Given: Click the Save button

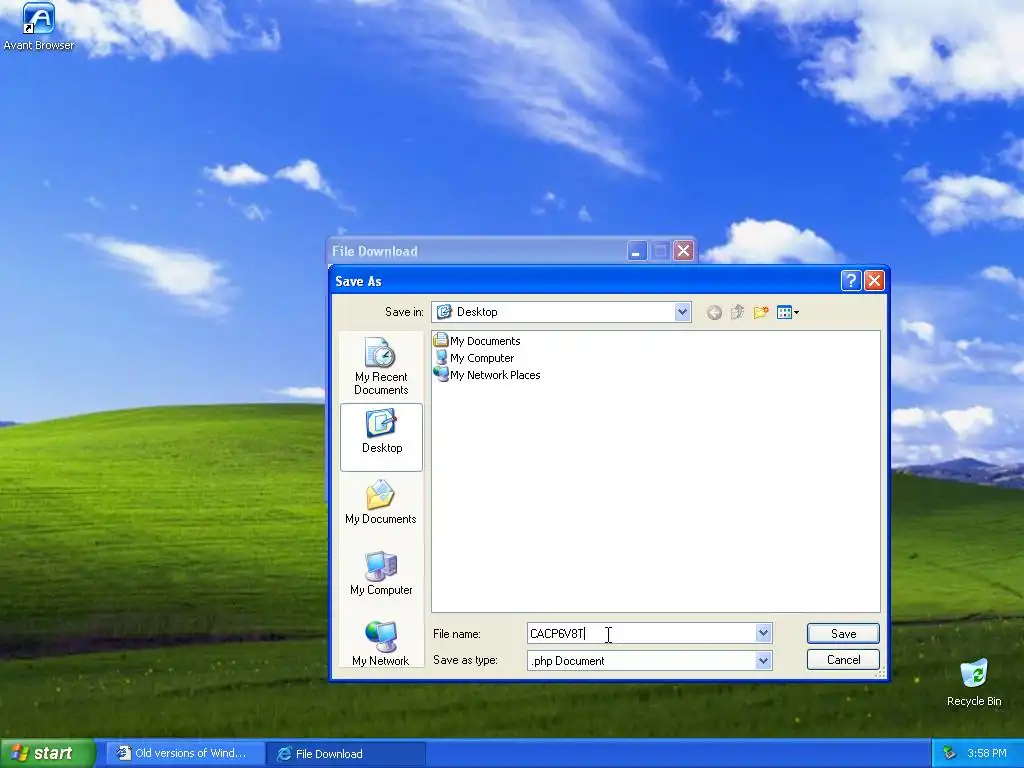Looking at the screenshot, I should 843,633.
